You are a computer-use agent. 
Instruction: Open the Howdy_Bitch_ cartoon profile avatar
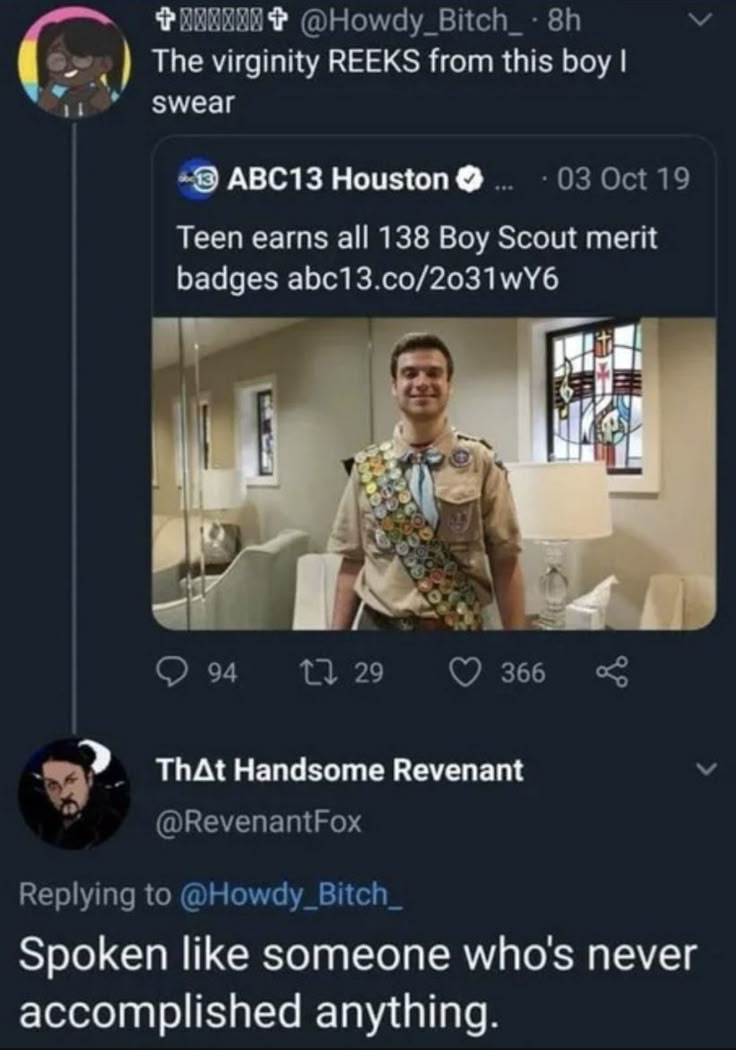[x=73, y=63]
